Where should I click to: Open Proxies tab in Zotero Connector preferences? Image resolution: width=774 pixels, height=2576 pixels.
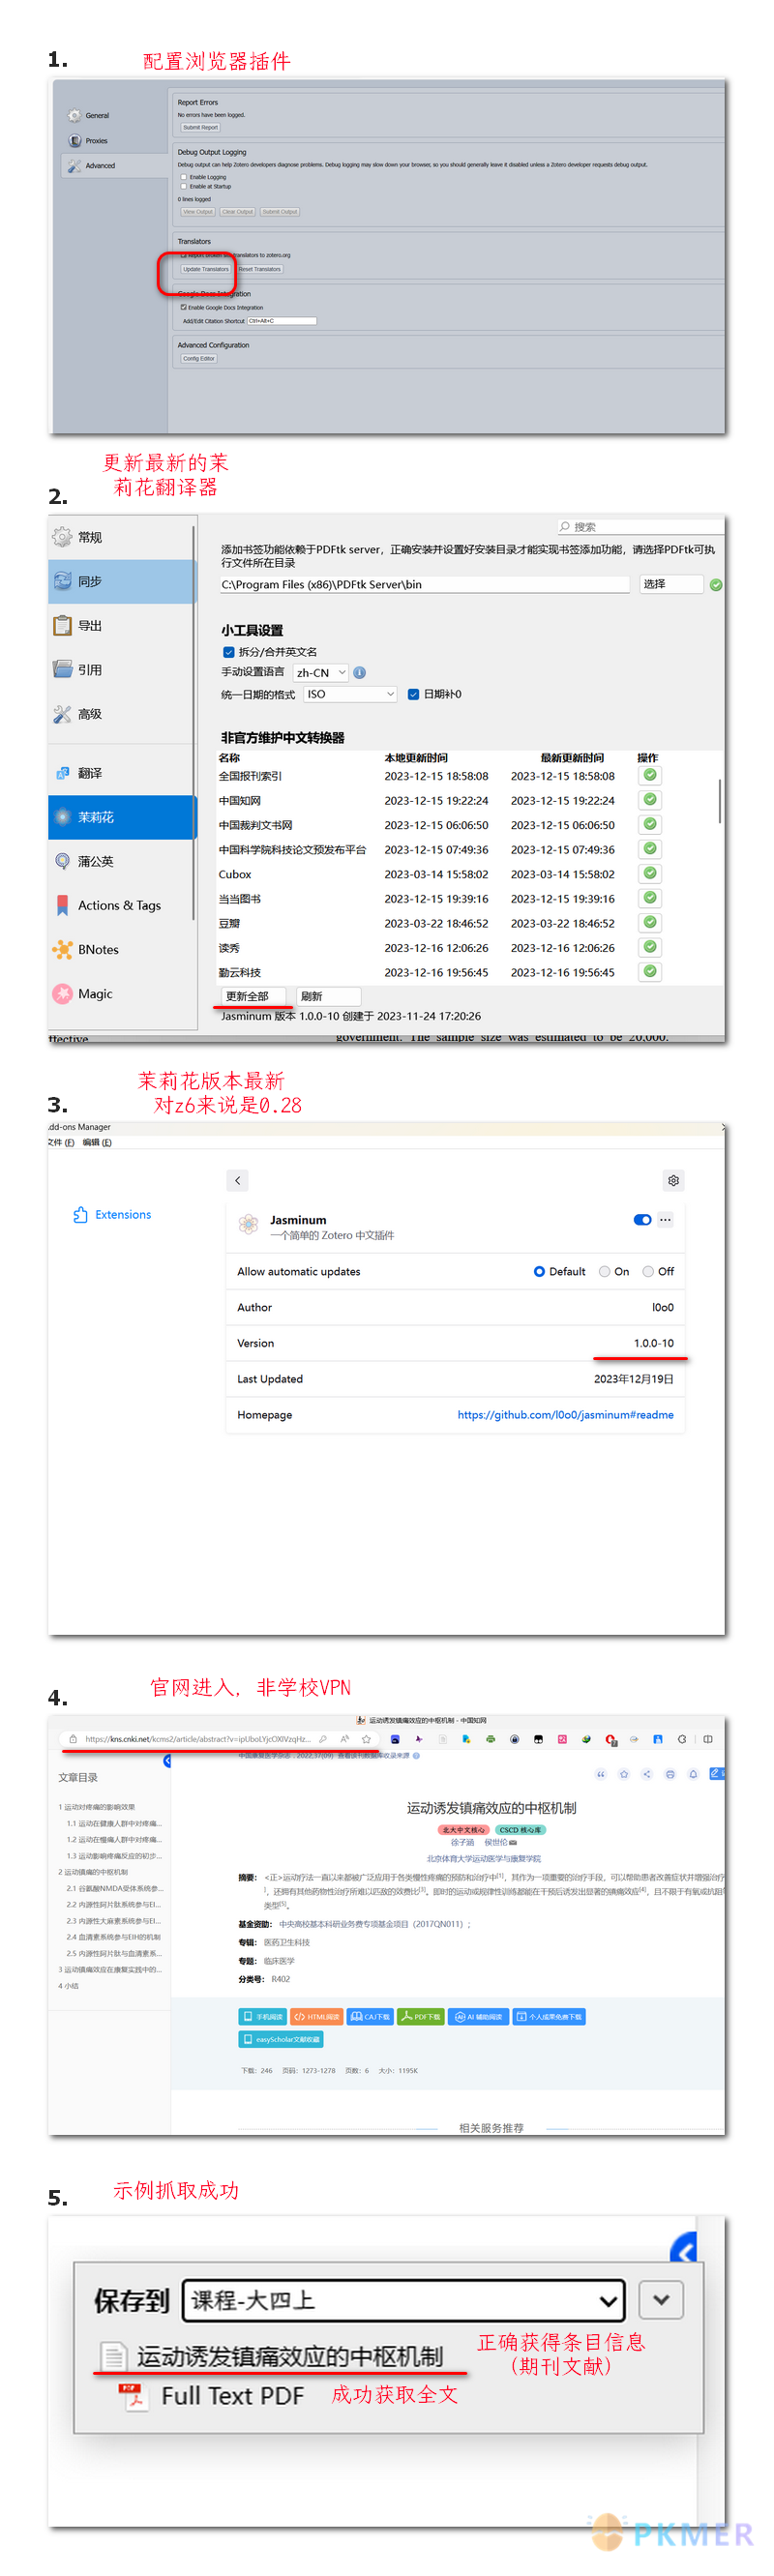(x=88, y=141)
